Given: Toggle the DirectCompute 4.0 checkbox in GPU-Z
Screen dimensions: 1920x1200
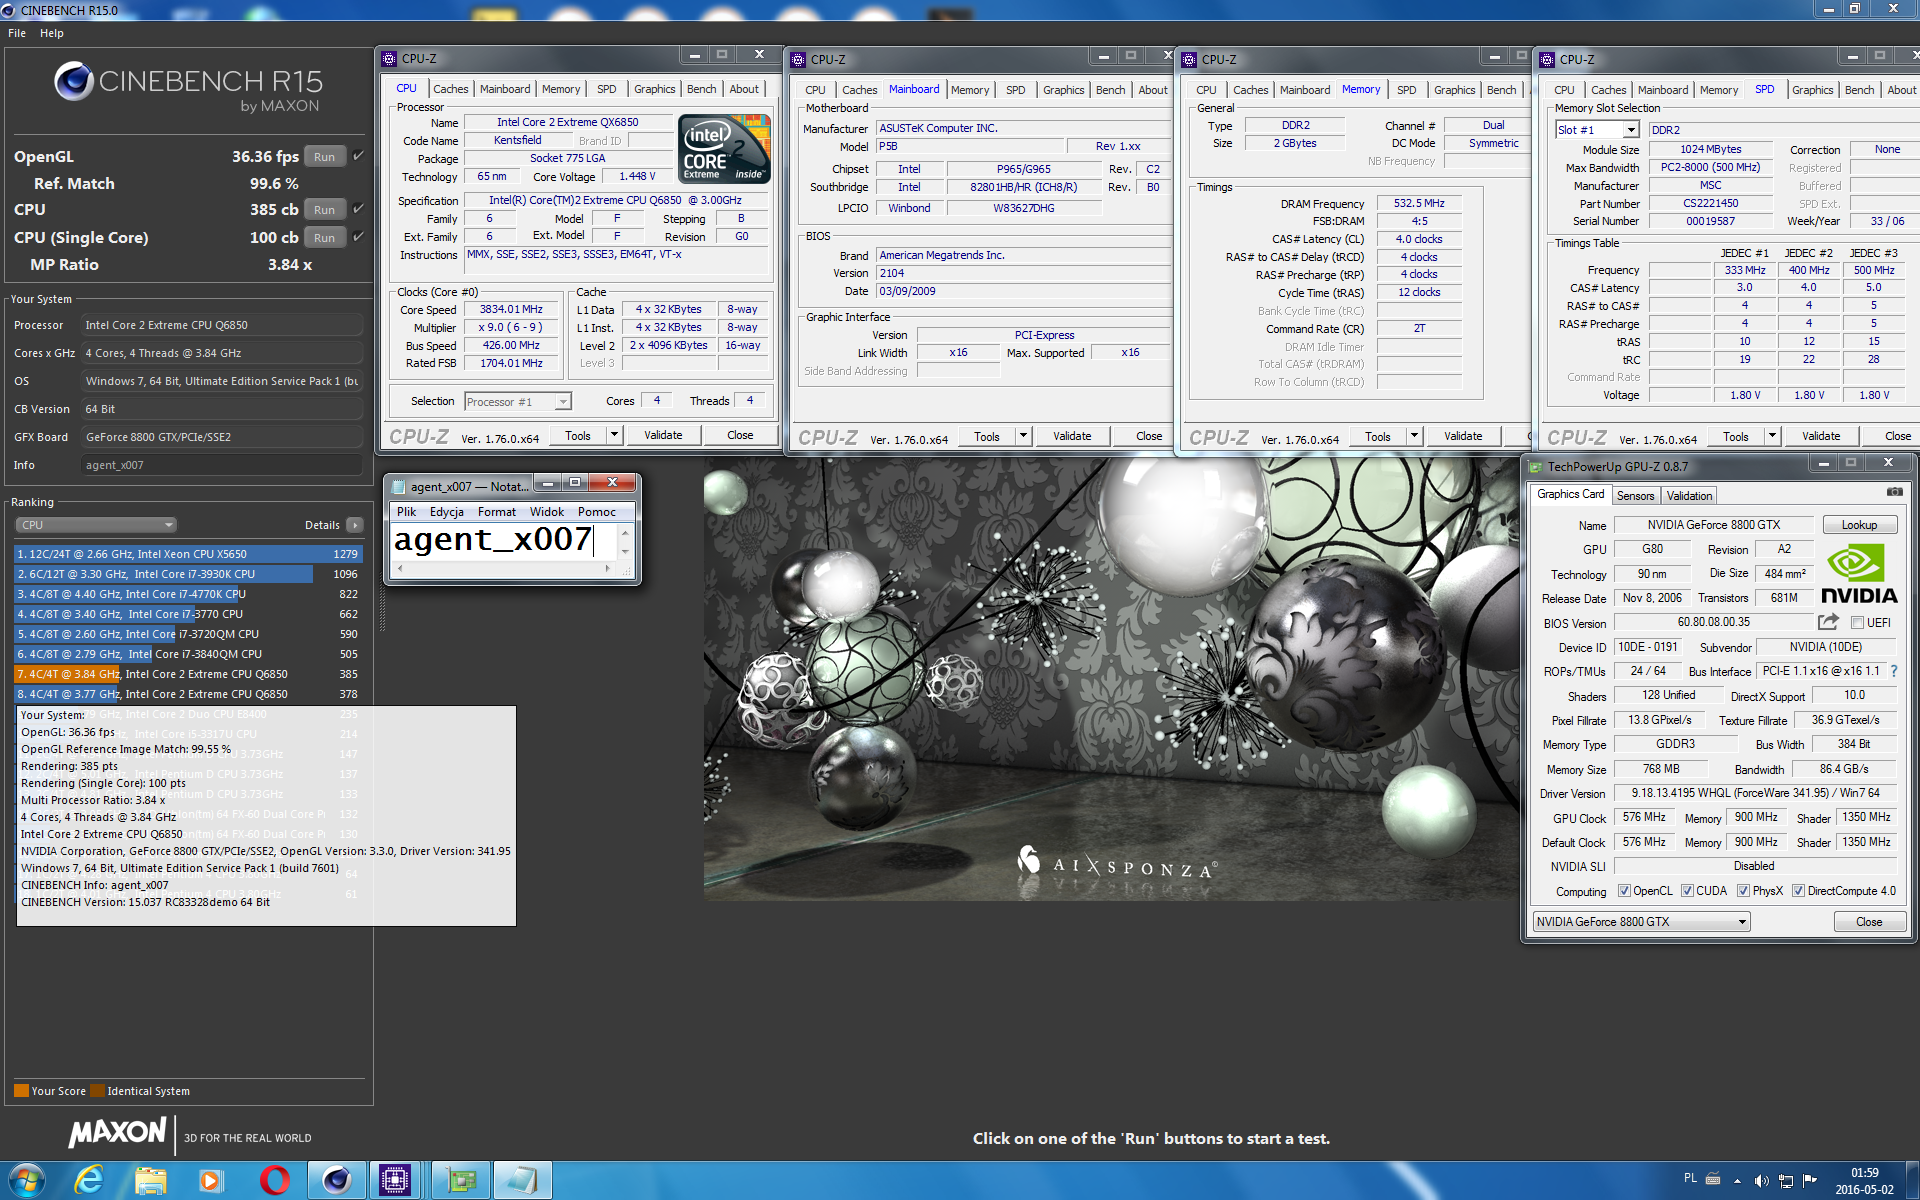Looking at the screenshot, I should 1798,891.
